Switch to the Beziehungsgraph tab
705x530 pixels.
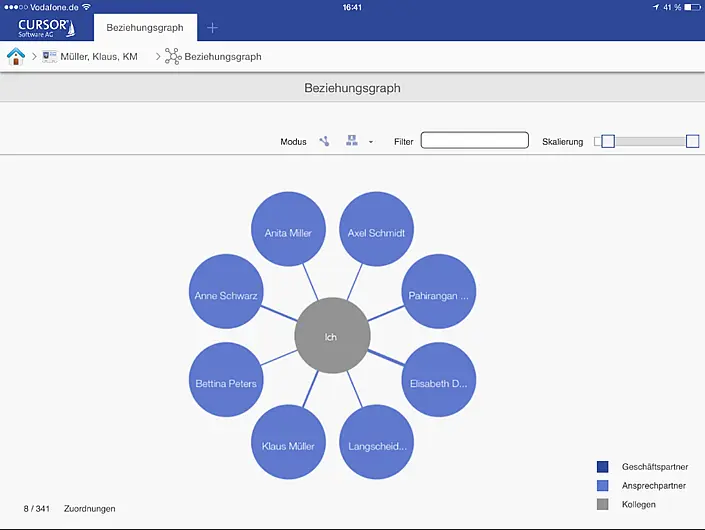click(145, 28)
